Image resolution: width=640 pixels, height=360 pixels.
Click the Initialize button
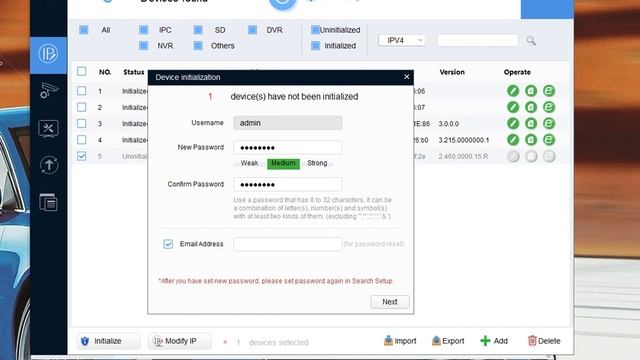coord(108,341)
